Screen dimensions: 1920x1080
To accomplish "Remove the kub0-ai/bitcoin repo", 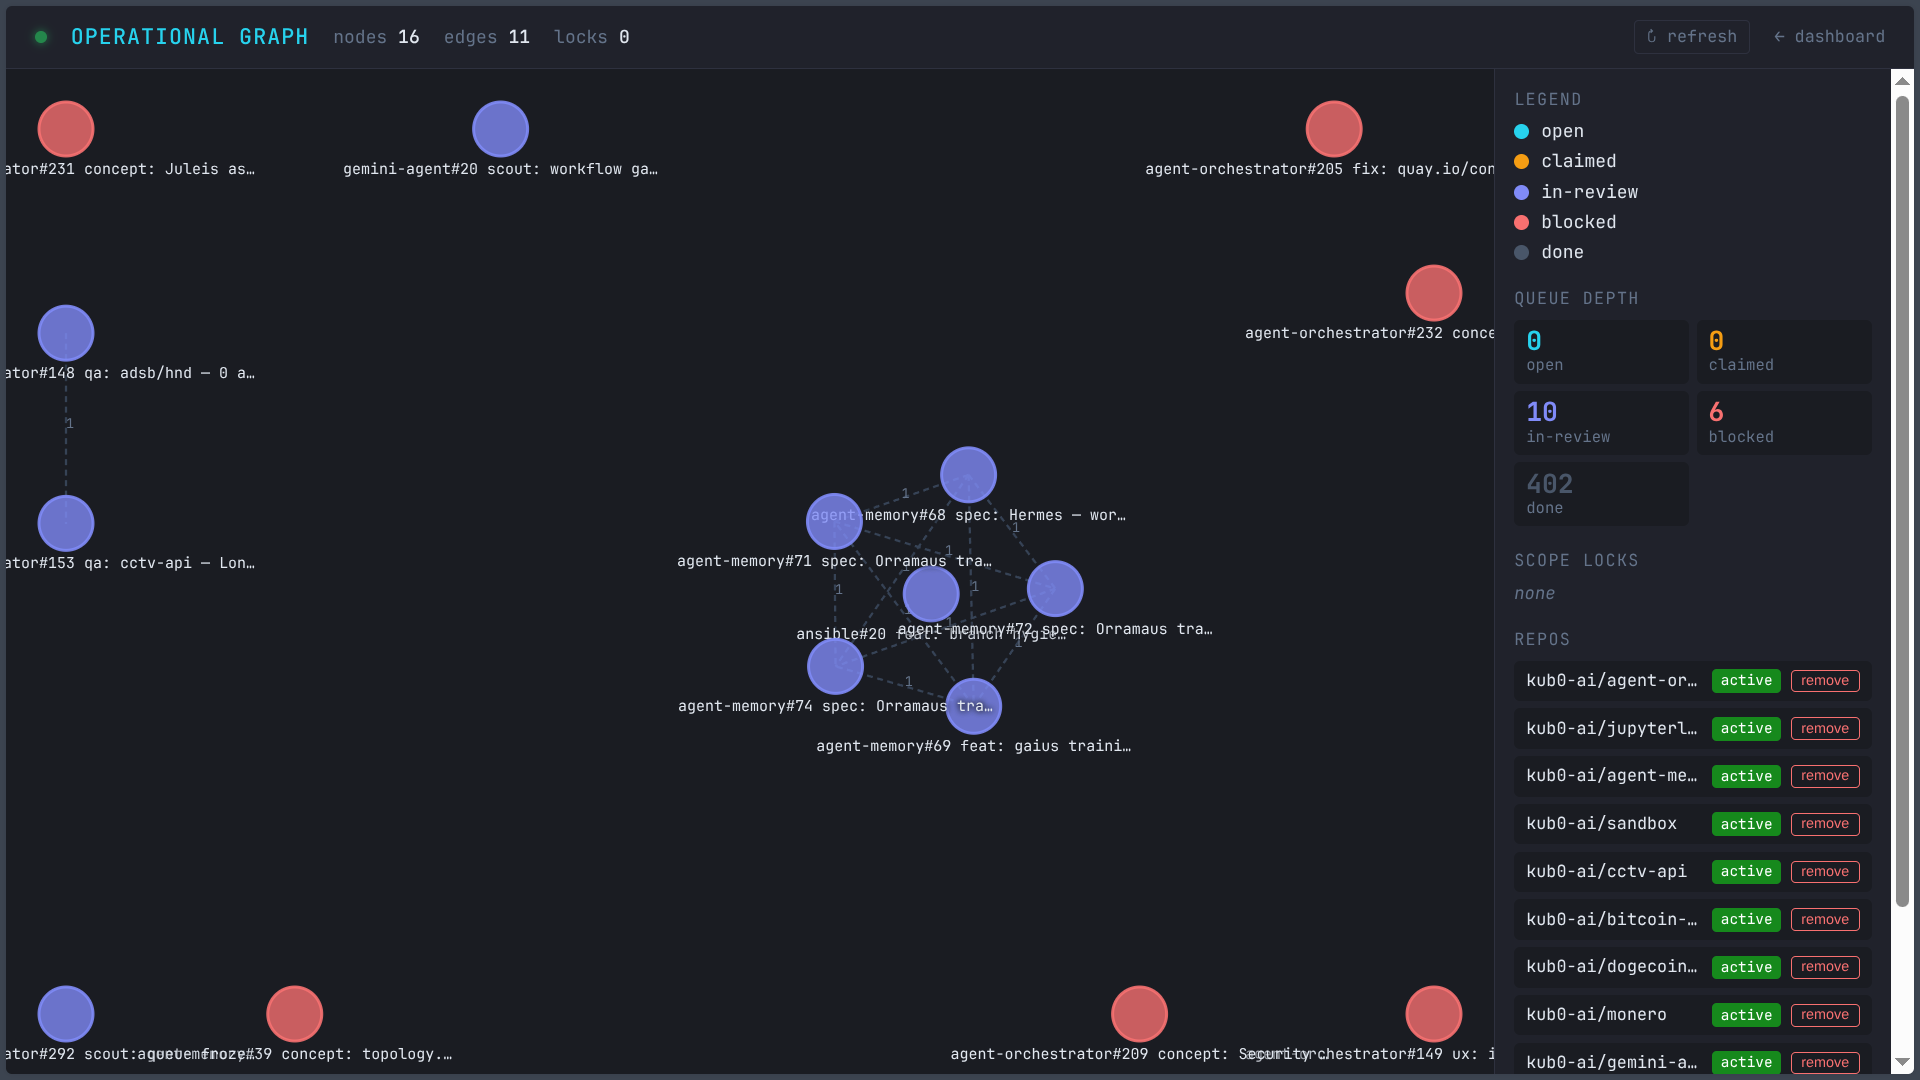I will (1824, 920).
